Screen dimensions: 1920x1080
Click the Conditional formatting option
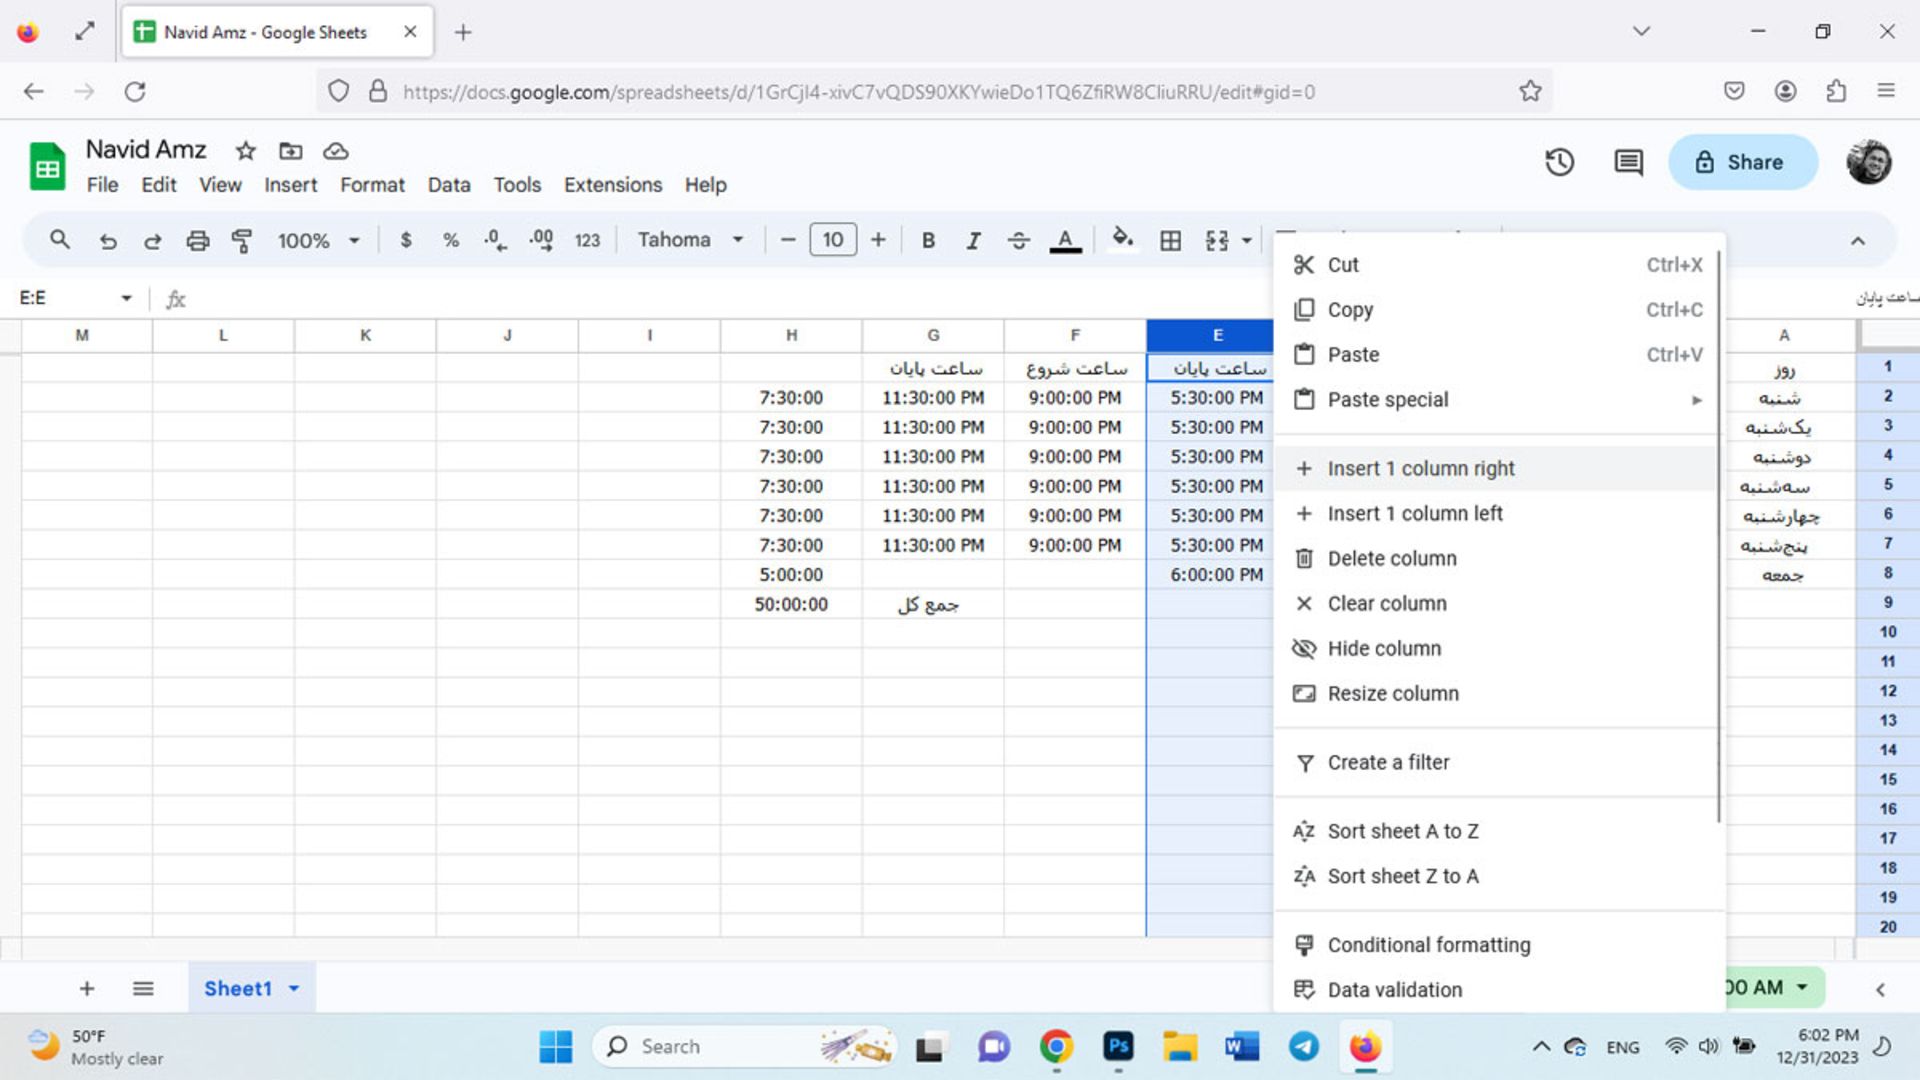click(x=1428, y=944)
